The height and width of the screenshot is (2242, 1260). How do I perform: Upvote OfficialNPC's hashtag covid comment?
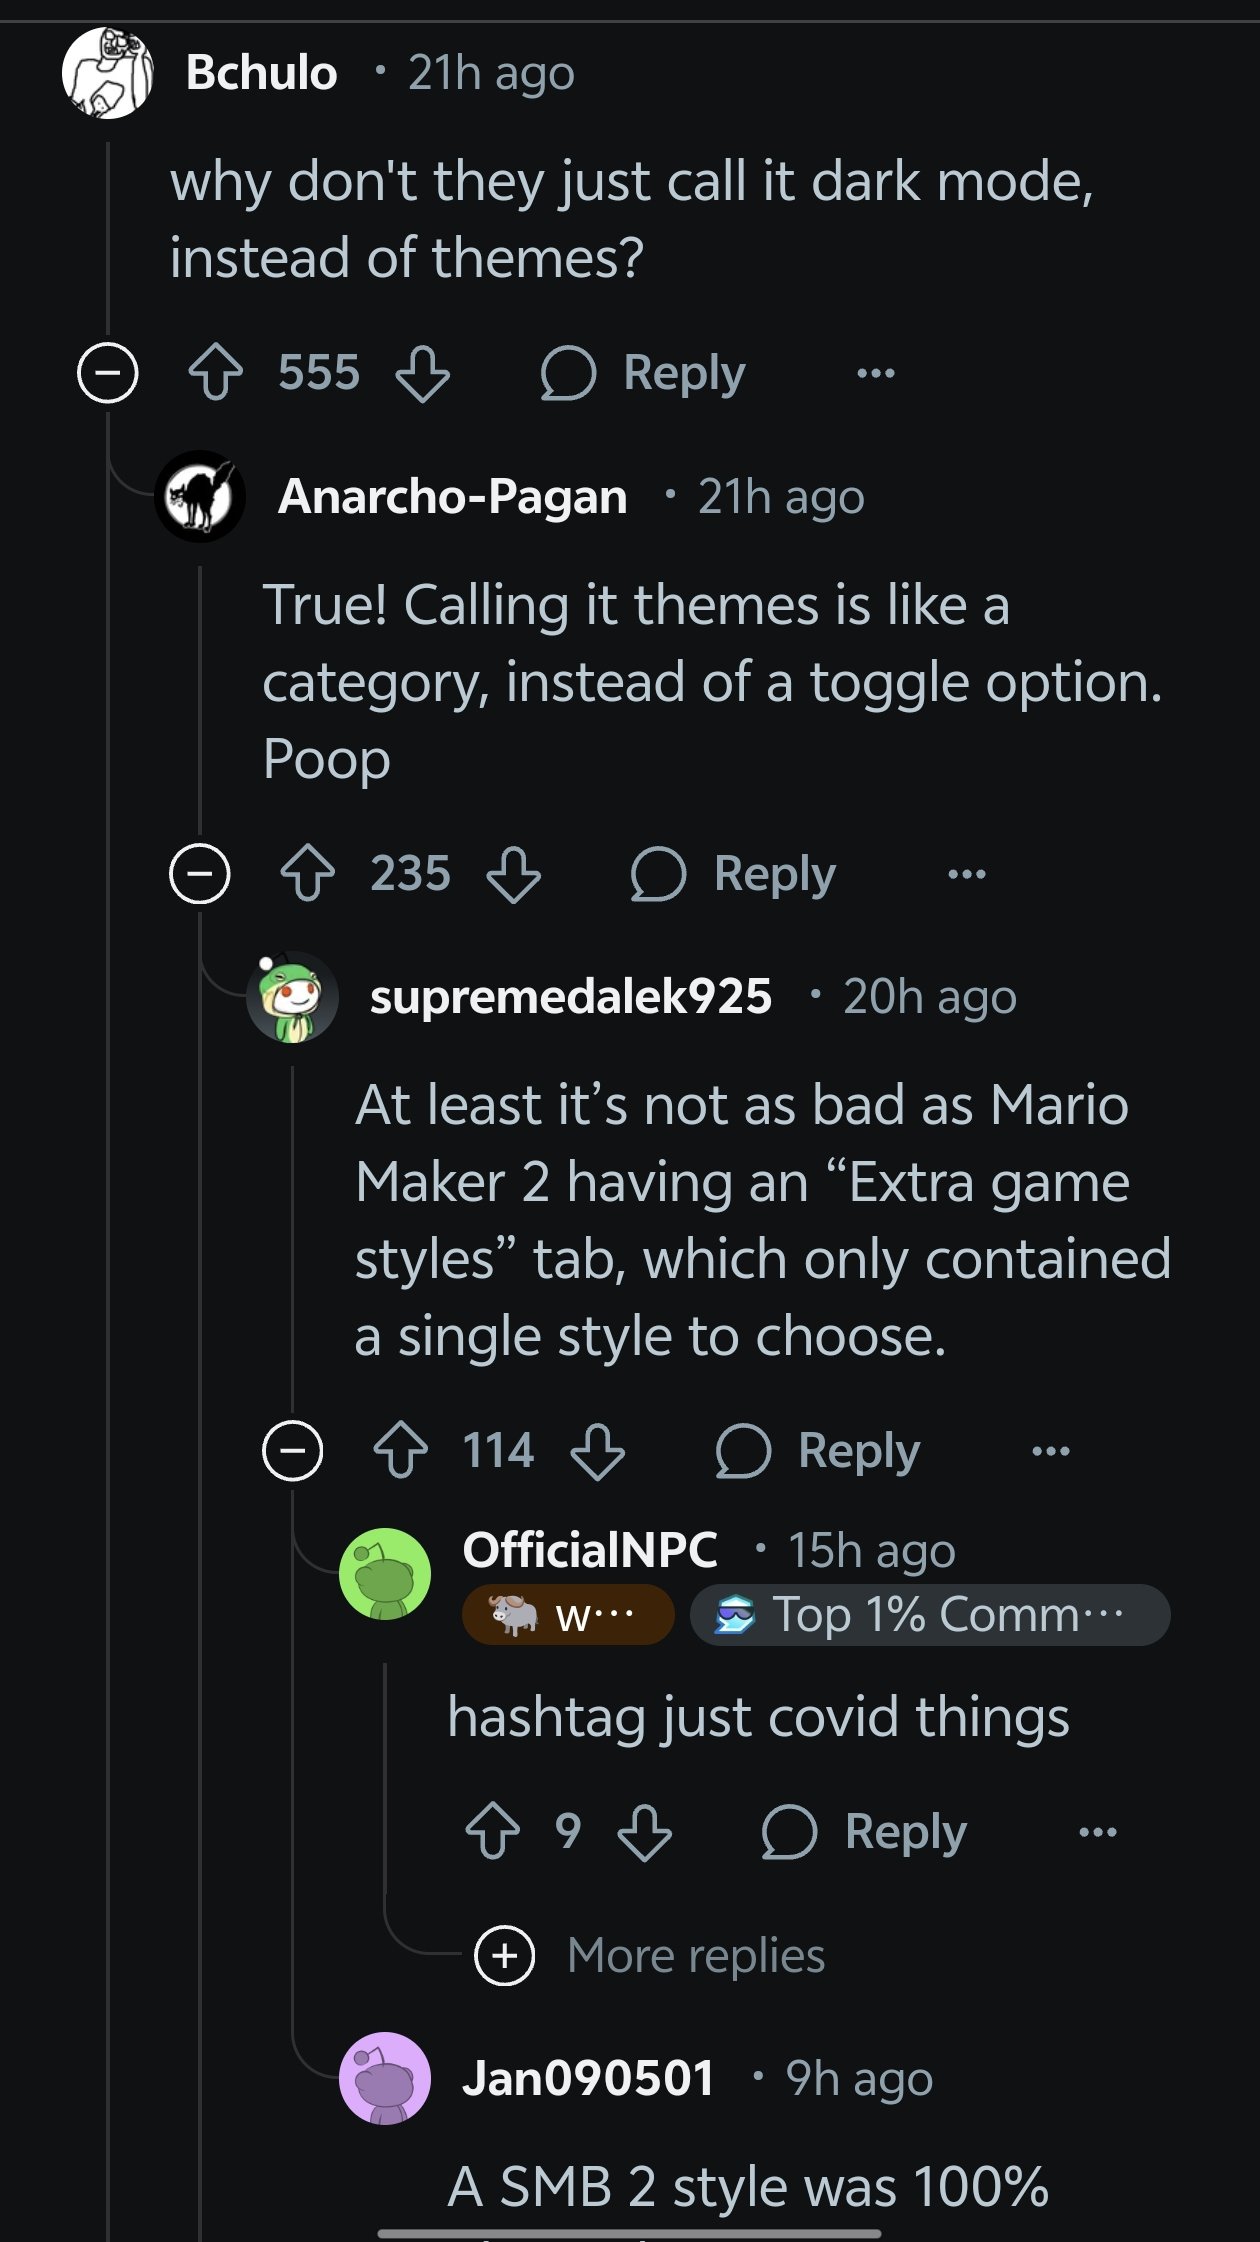coord(492,1831)
